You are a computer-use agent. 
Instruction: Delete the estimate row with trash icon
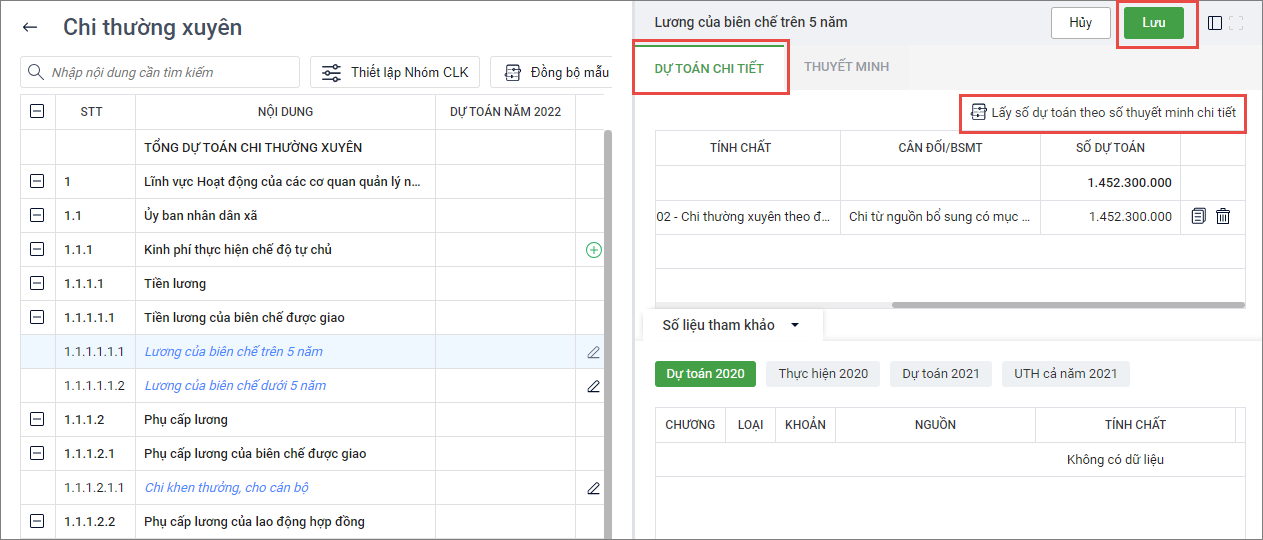(1222, 216)
